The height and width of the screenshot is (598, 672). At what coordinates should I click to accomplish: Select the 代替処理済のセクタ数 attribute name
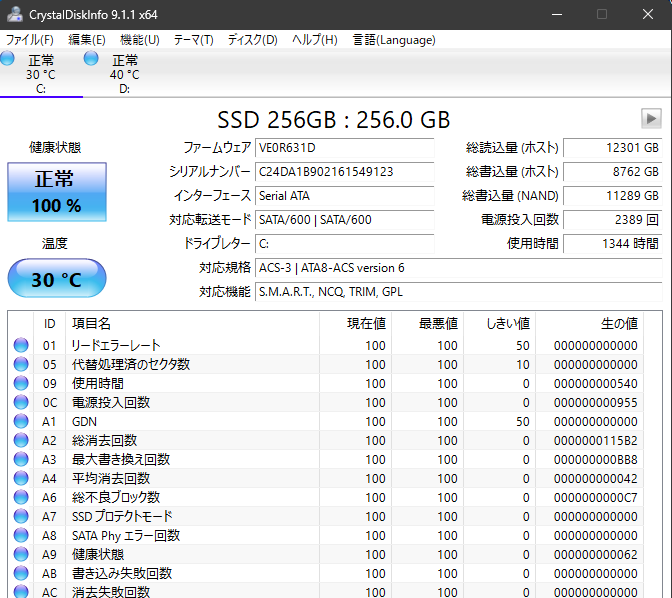point(131,364)
